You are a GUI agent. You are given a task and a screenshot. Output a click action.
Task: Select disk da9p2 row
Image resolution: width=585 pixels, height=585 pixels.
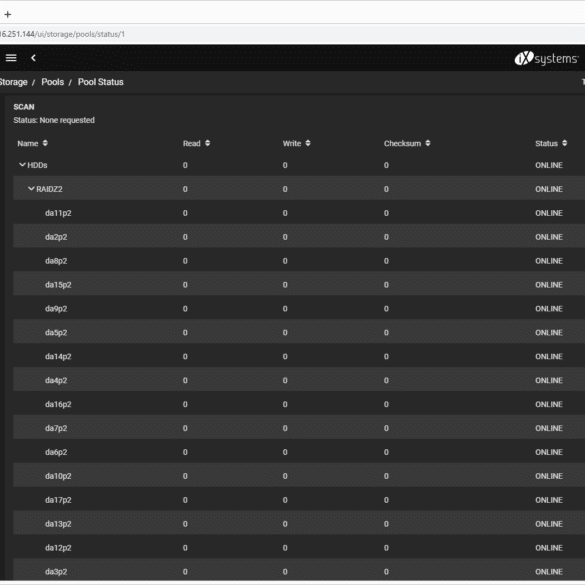(299, 309)
